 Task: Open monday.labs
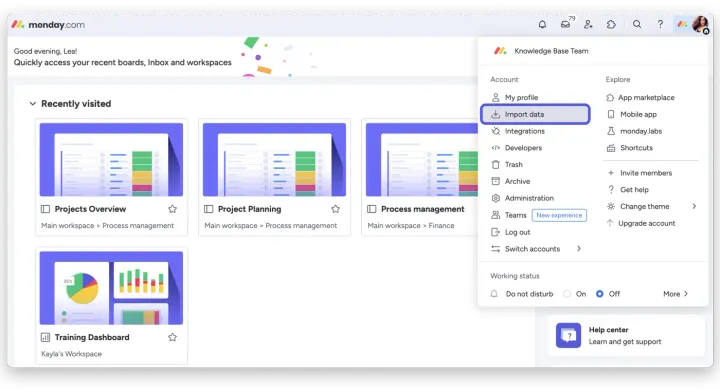pyautogui.click(x=634, y=131)
